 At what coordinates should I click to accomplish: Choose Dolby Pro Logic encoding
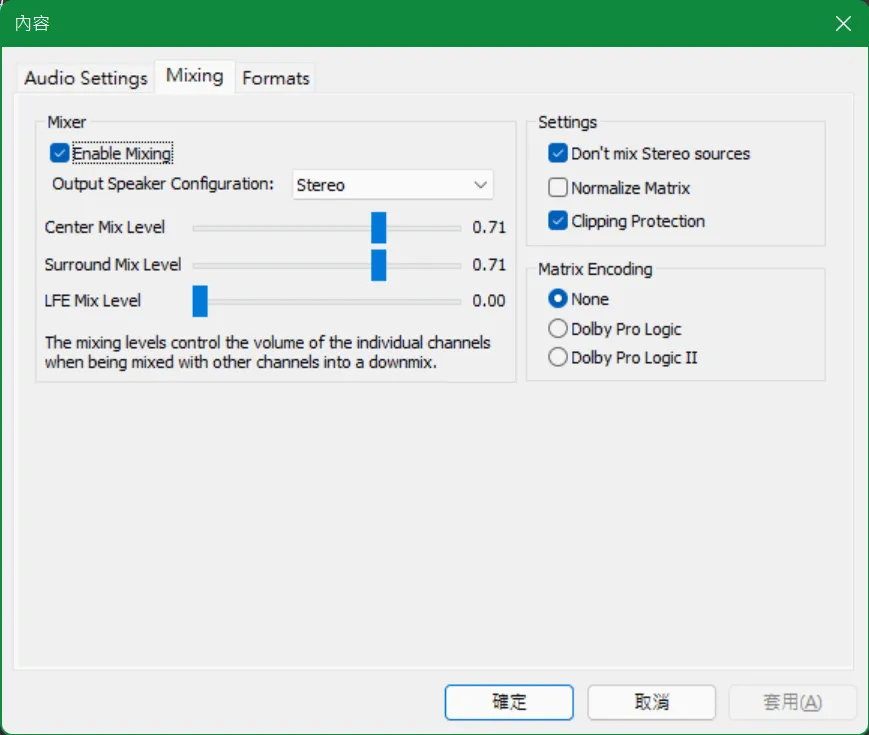(x=557, y=329)
